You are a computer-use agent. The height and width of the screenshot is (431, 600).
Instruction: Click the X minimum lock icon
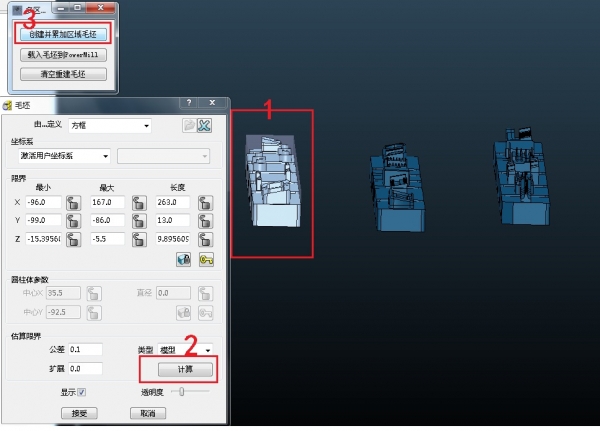[73, 203]
